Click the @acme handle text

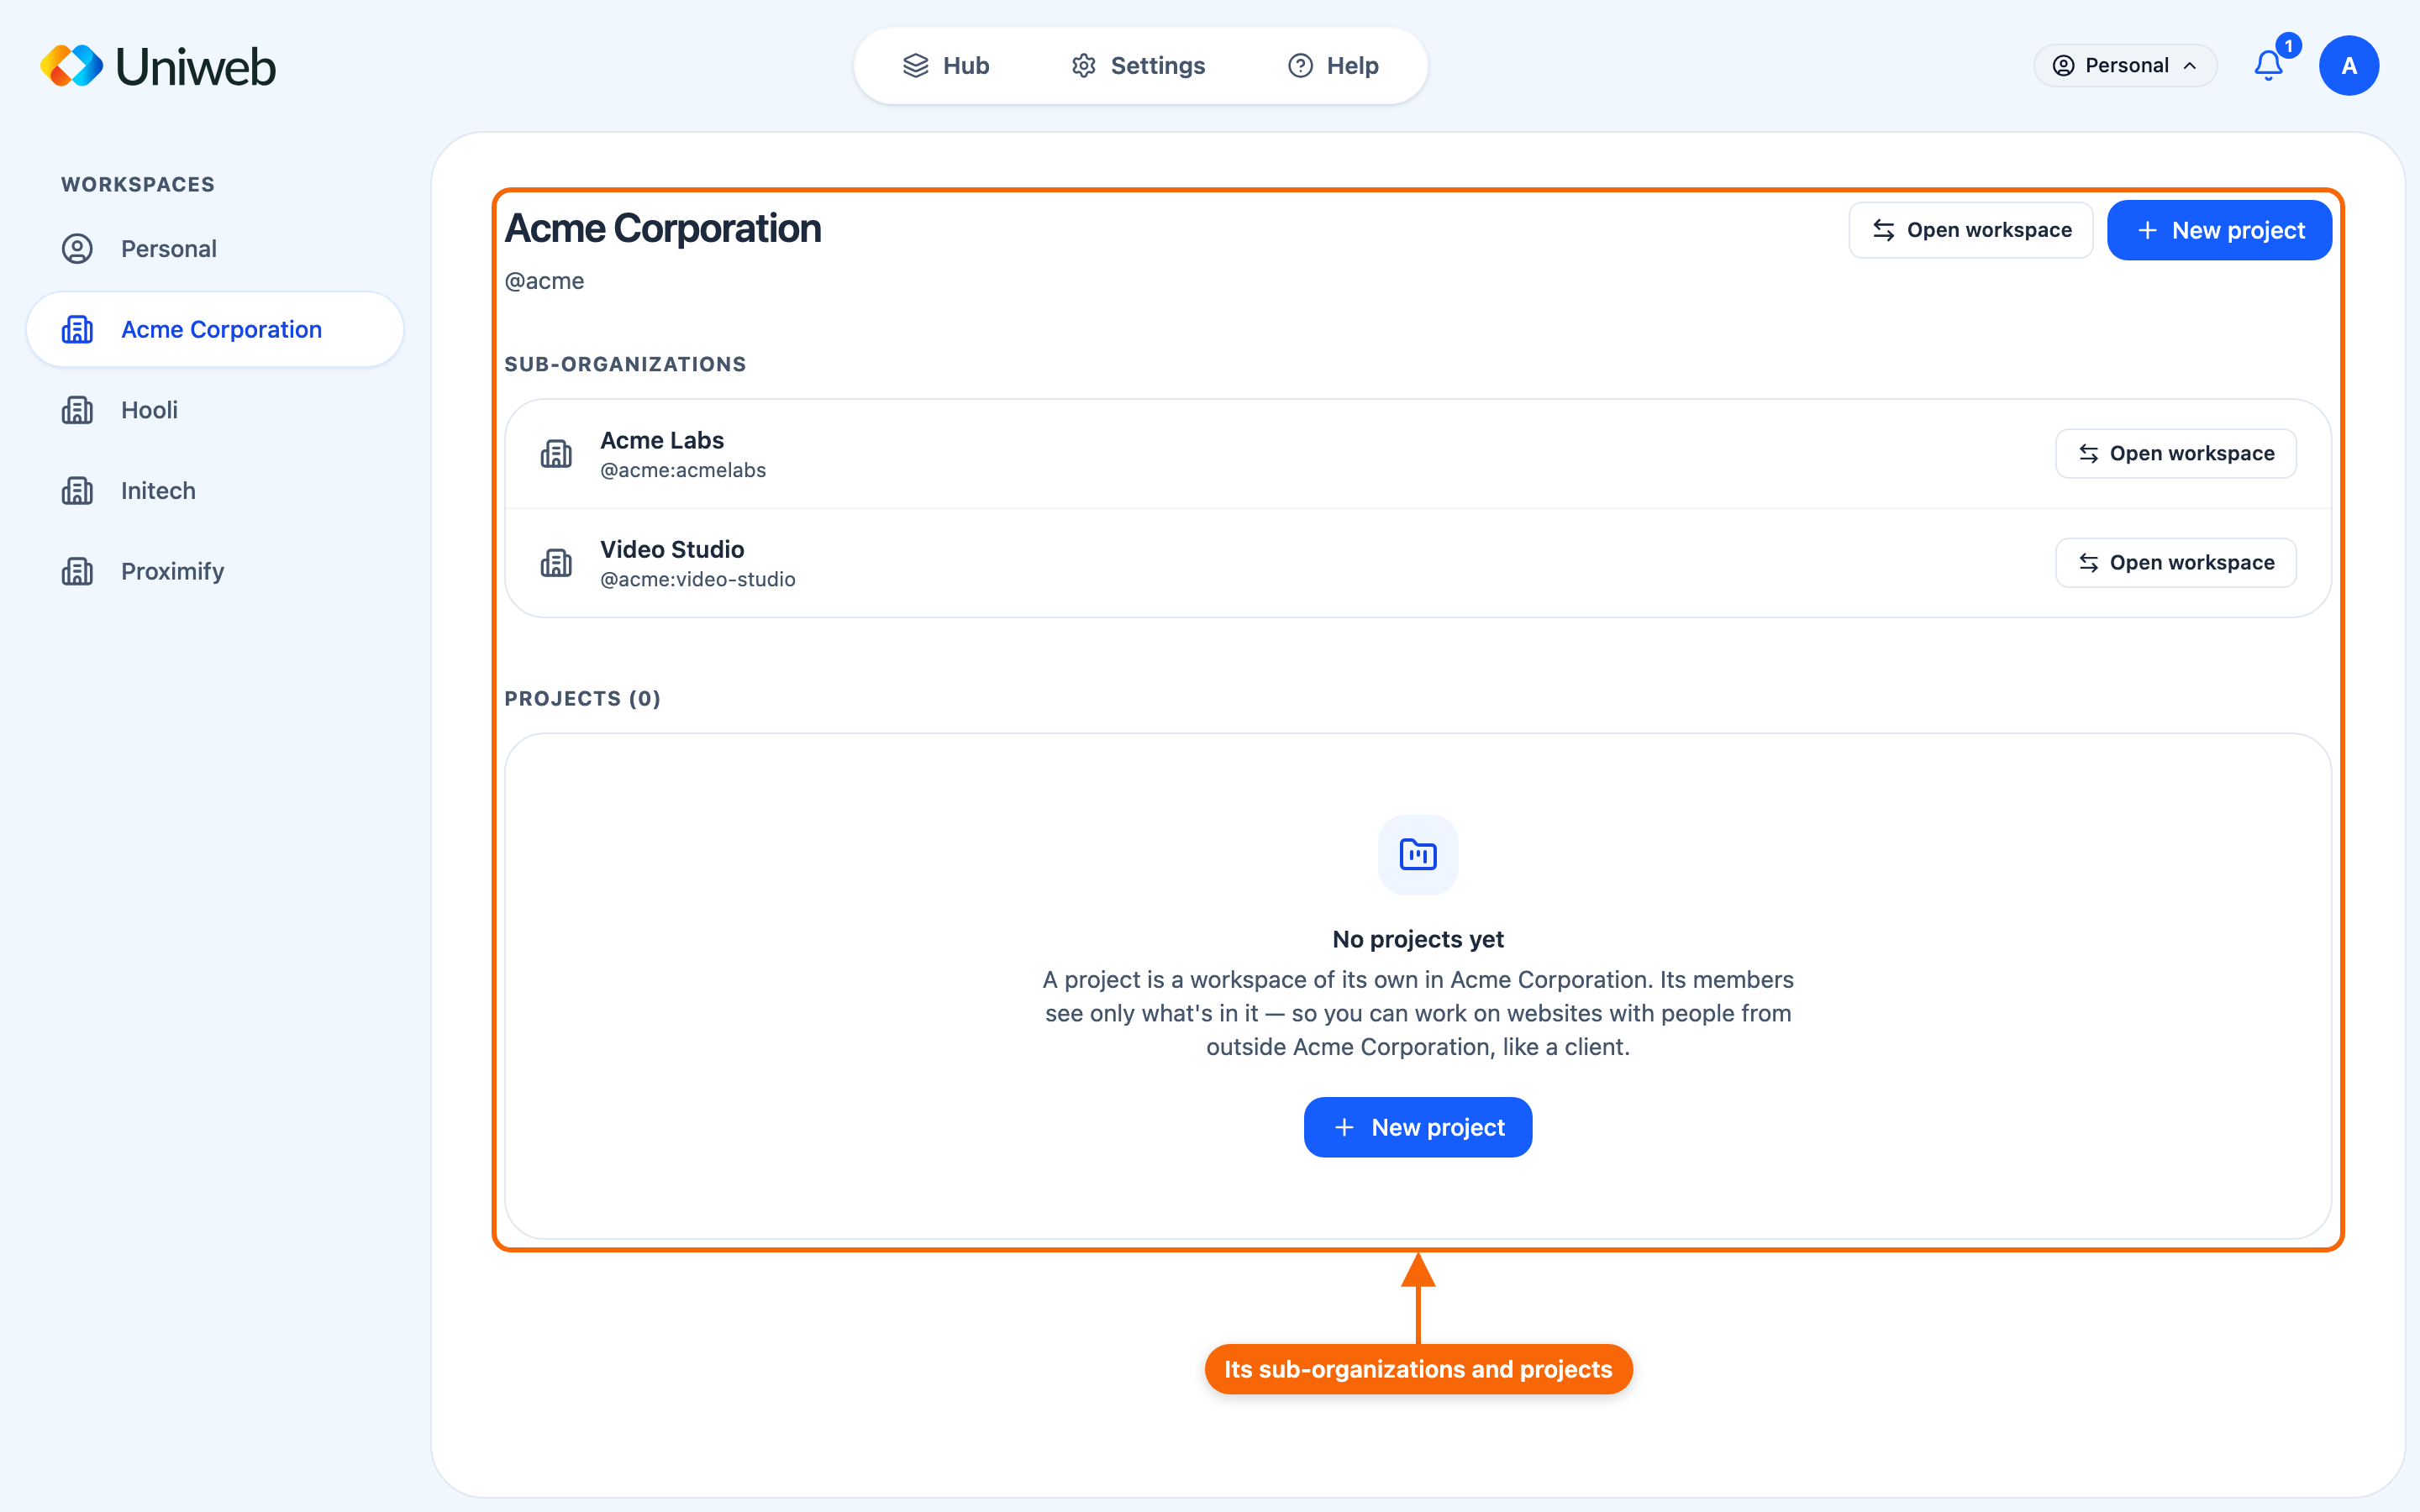544,281
